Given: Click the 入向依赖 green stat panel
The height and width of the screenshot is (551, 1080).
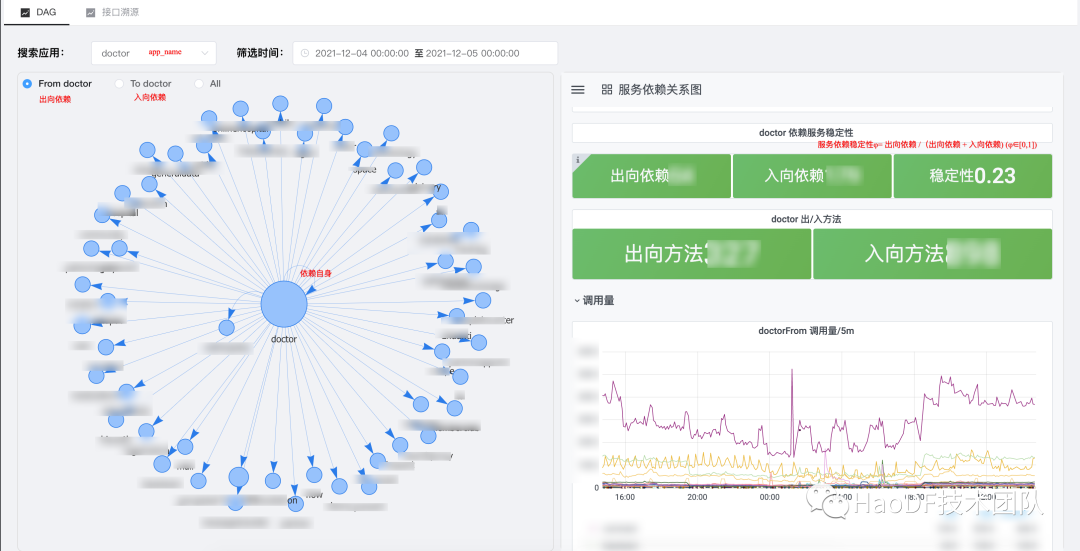Looking at the screenshot, I should pos(812,176).
